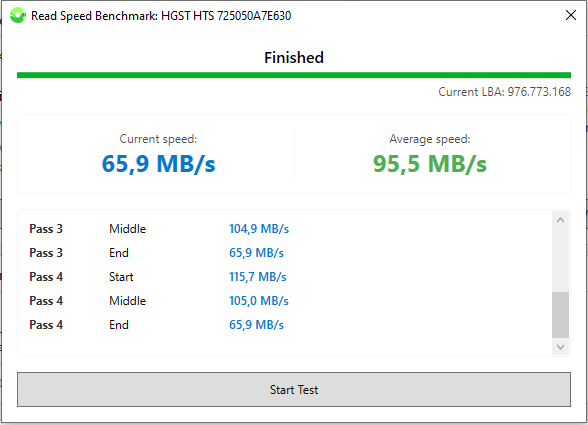Click the green finished progress bar
Viewport: 588px width, 425px height.
(x=294, y=75)
